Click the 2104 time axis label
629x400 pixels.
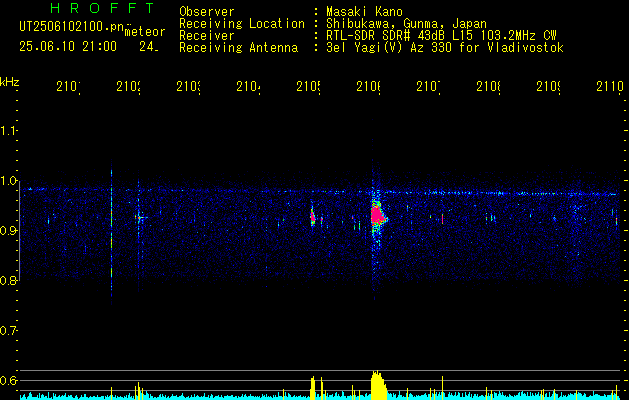pos(248,87)
